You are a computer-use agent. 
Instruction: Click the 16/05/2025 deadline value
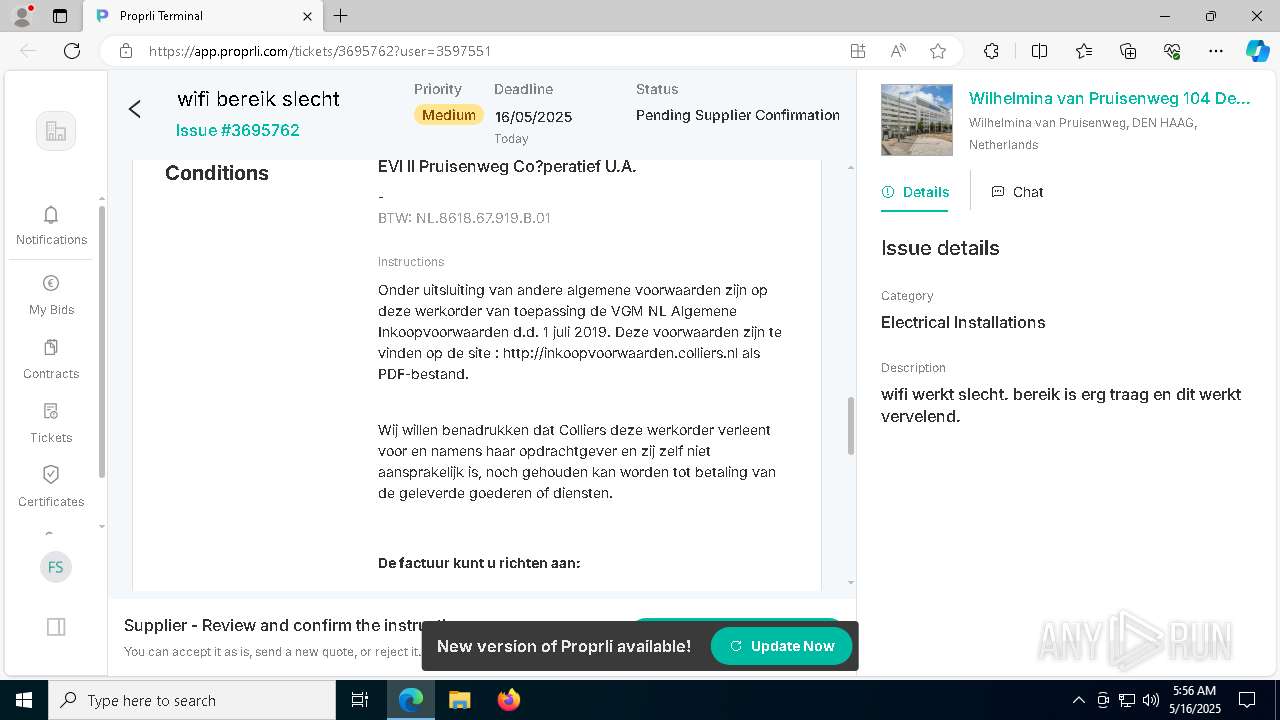click(533, 117)
